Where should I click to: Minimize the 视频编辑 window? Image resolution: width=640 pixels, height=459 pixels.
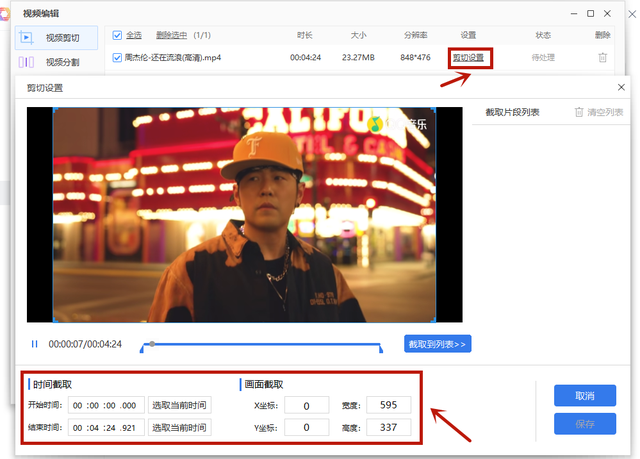tap(574, 13)
